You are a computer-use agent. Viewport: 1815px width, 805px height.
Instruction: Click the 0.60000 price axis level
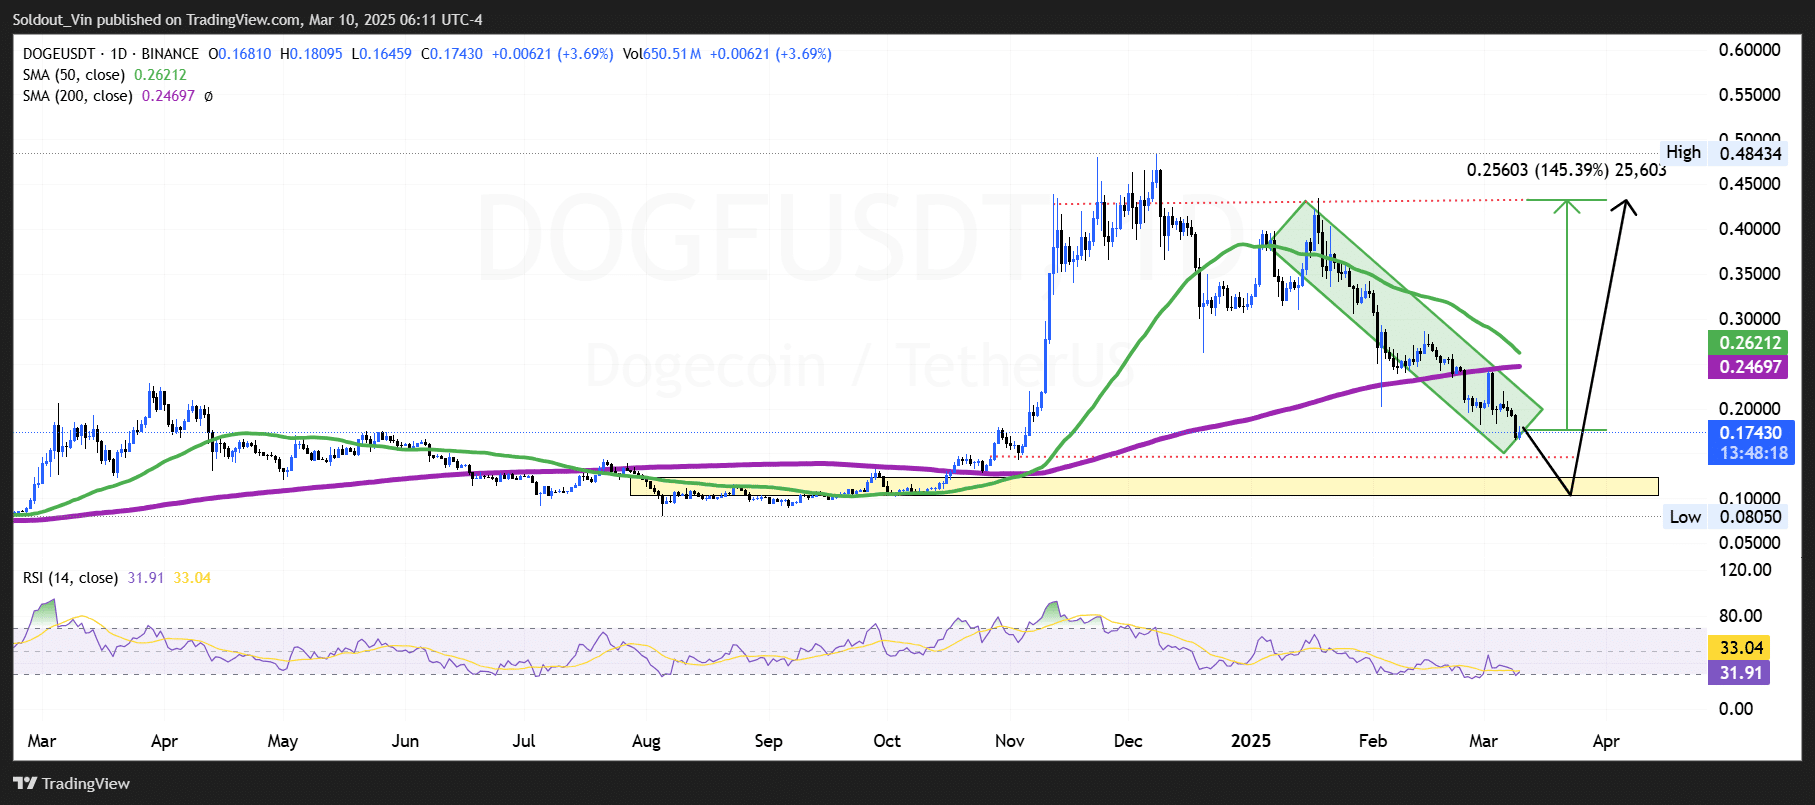pyautogui.click(x=1749, y=50)
